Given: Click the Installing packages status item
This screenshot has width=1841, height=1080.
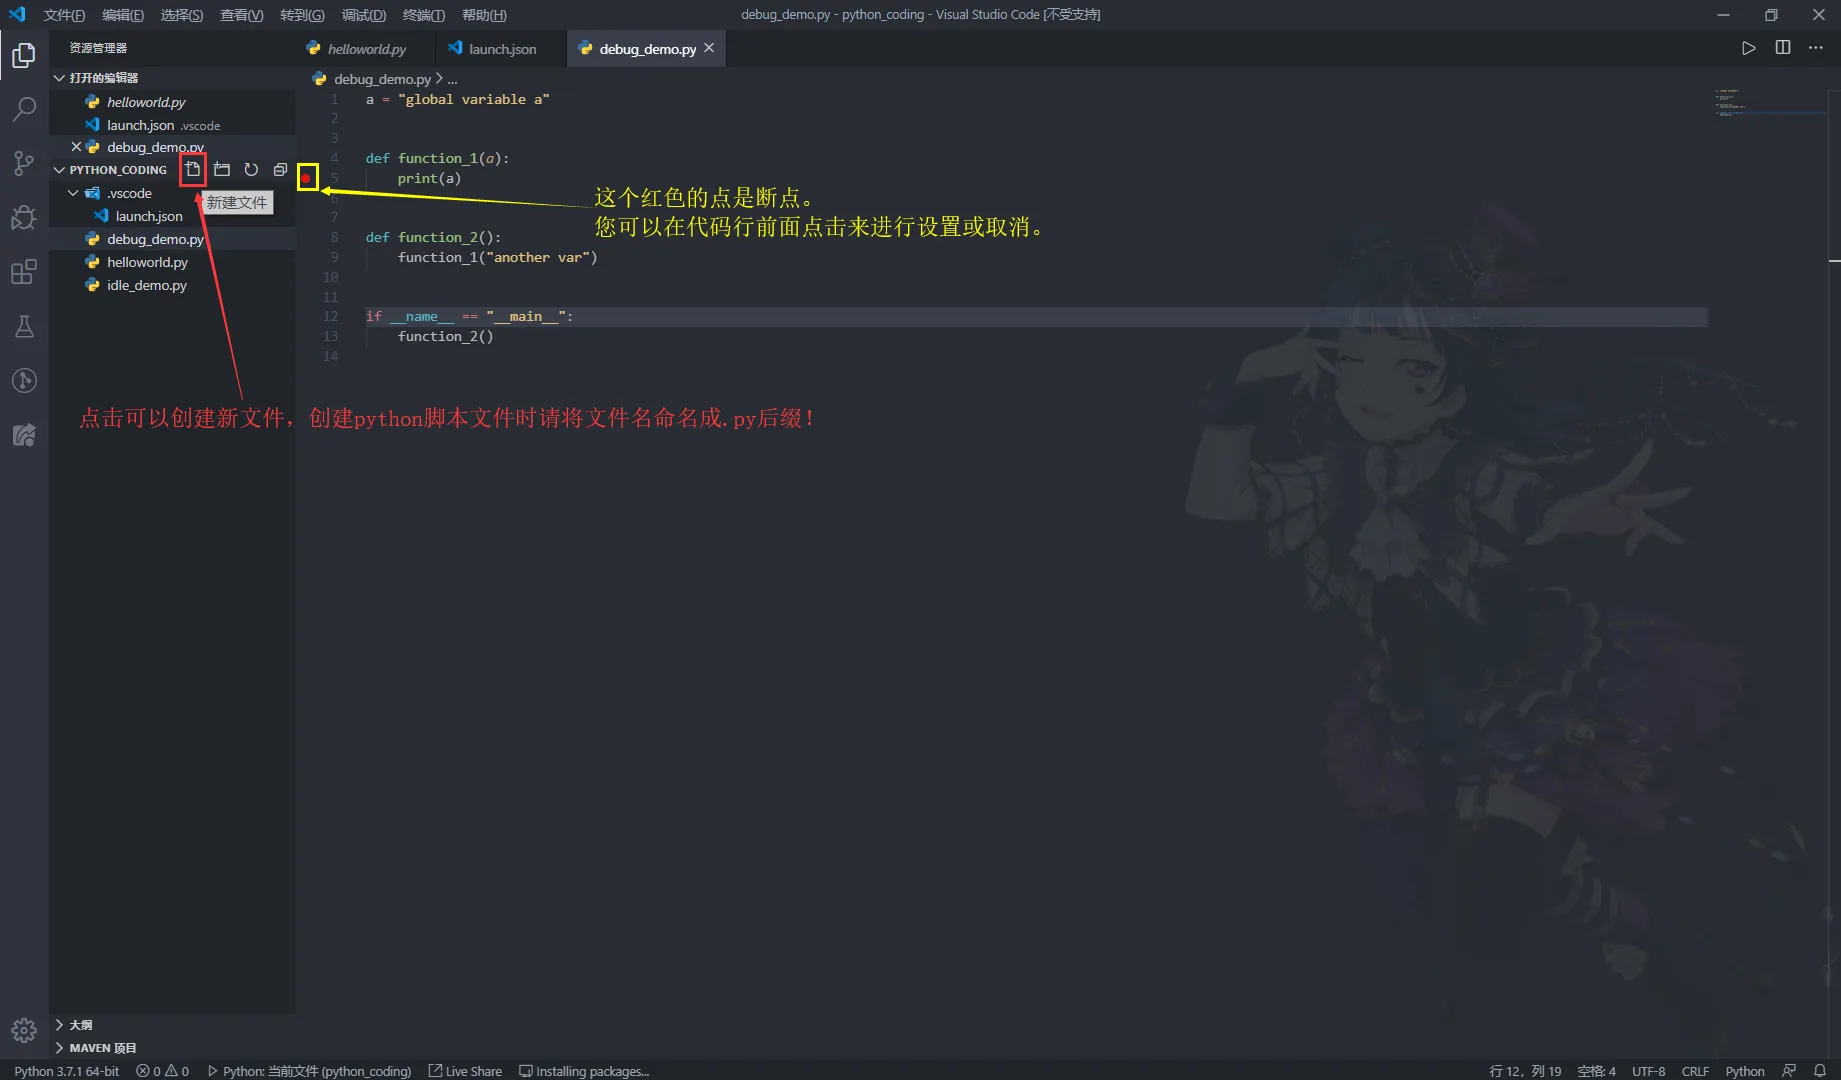Looking at the screenshot, I should pyautogui.click(x=584, y=1071).
